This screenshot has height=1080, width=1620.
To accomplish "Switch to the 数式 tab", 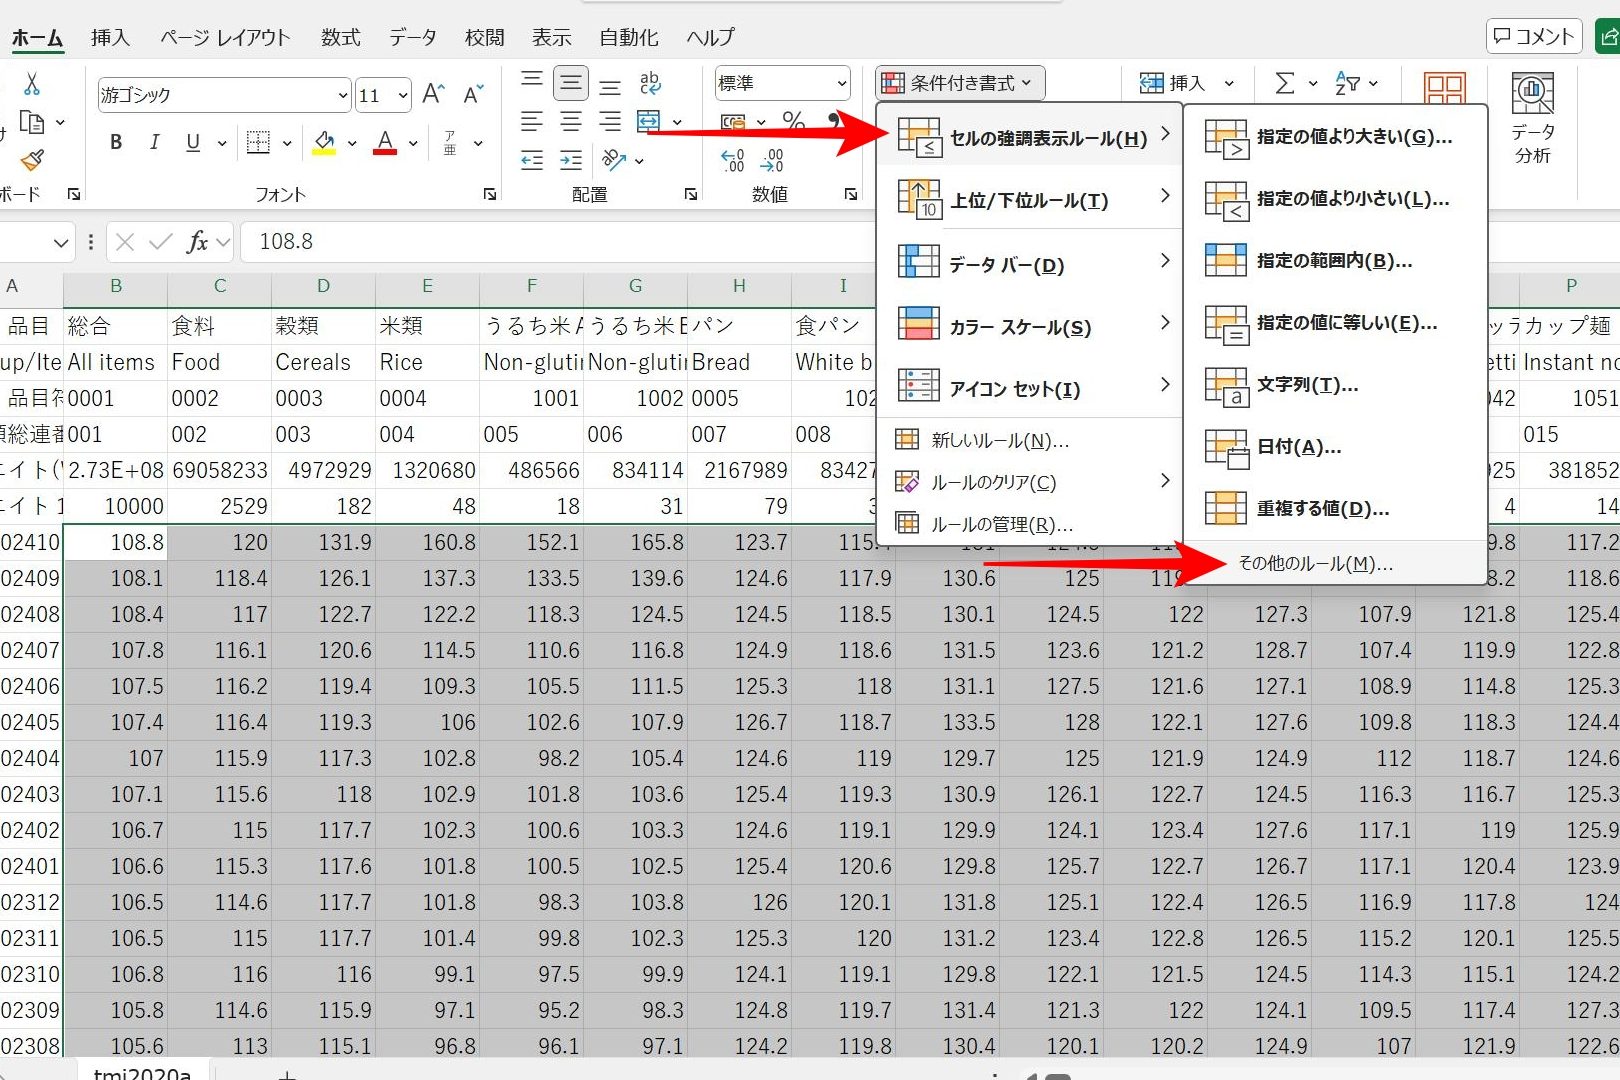I will tap(340, 37).
